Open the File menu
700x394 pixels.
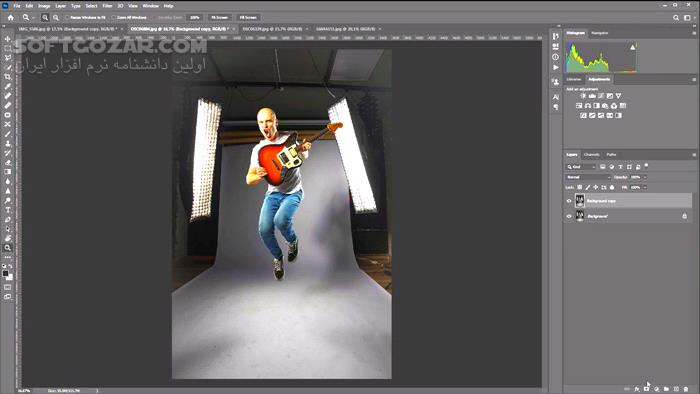pos(17,6)
